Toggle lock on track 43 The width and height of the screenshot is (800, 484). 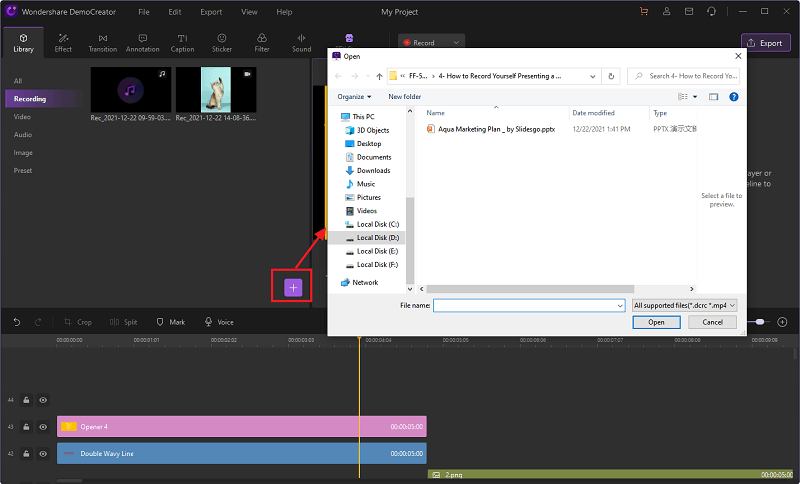click(26, 426)
